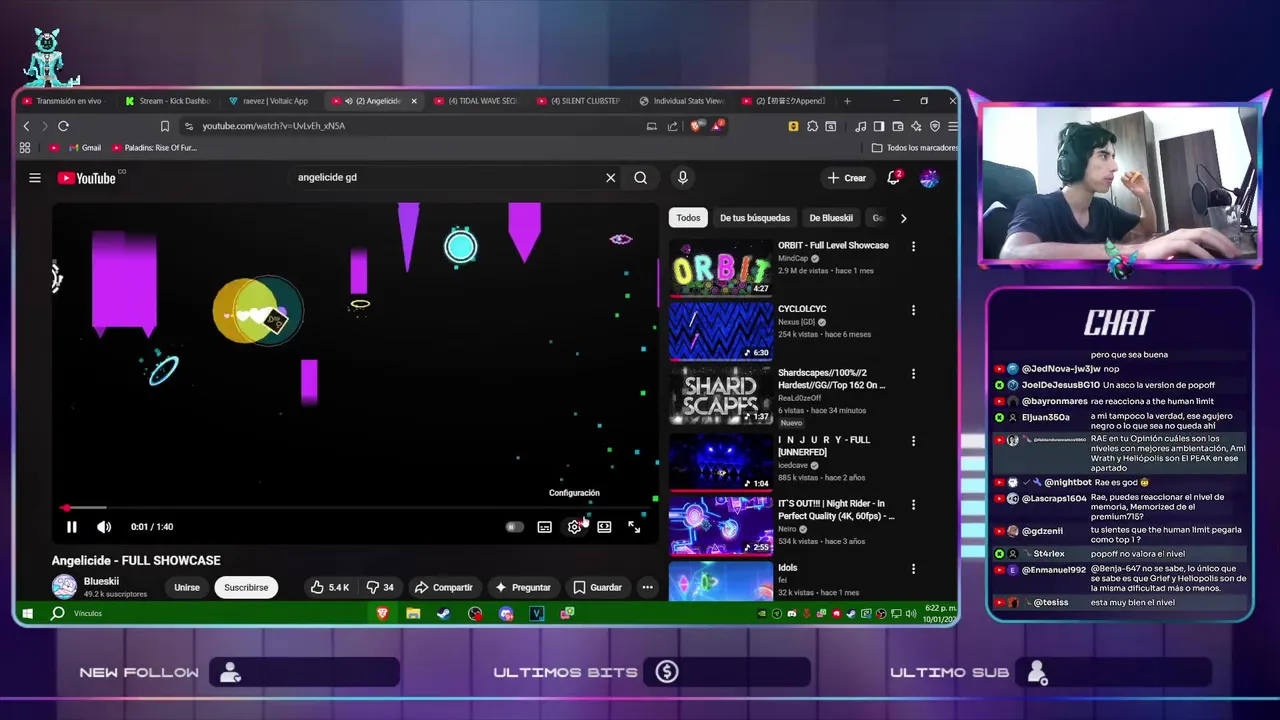Clear the search text with X
Screen dimensions: 1280x720
click(610, 178)
